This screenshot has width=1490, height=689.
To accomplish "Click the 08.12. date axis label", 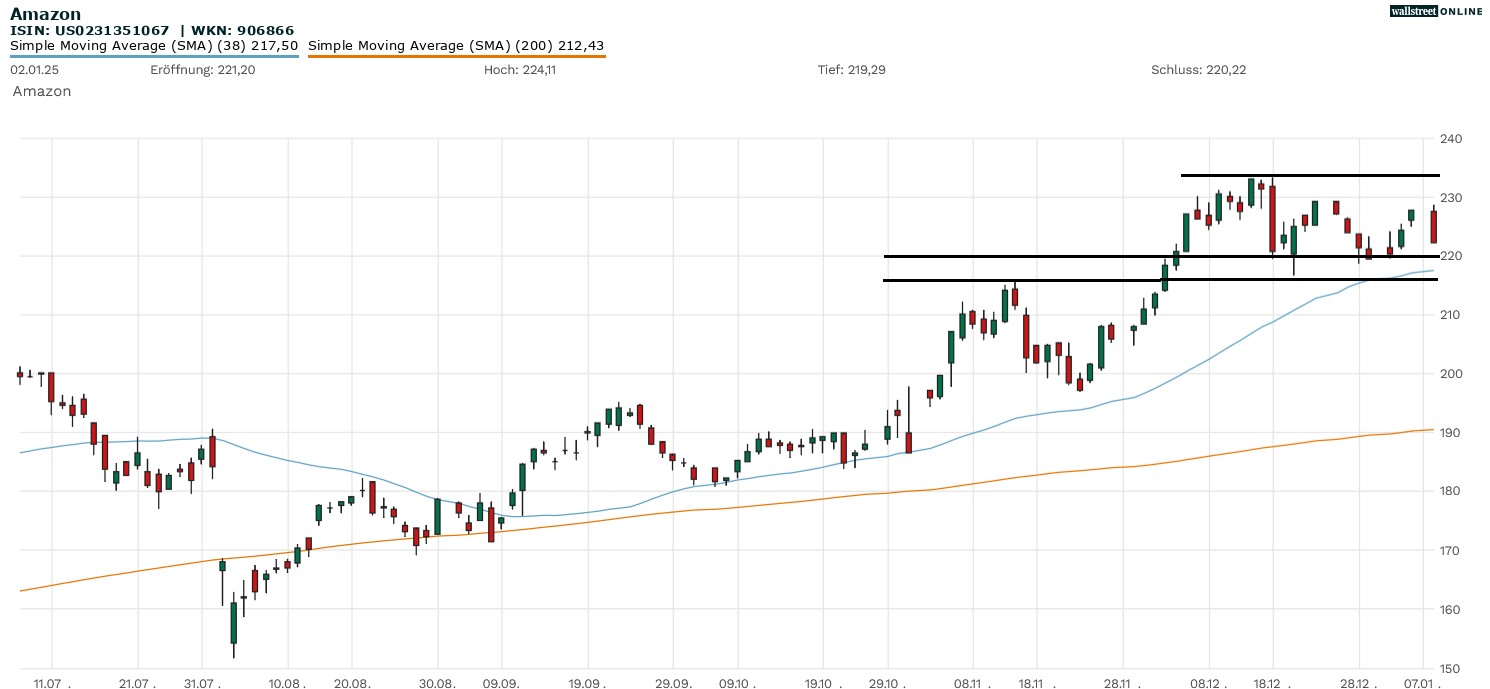I will tap(1209, 683).
